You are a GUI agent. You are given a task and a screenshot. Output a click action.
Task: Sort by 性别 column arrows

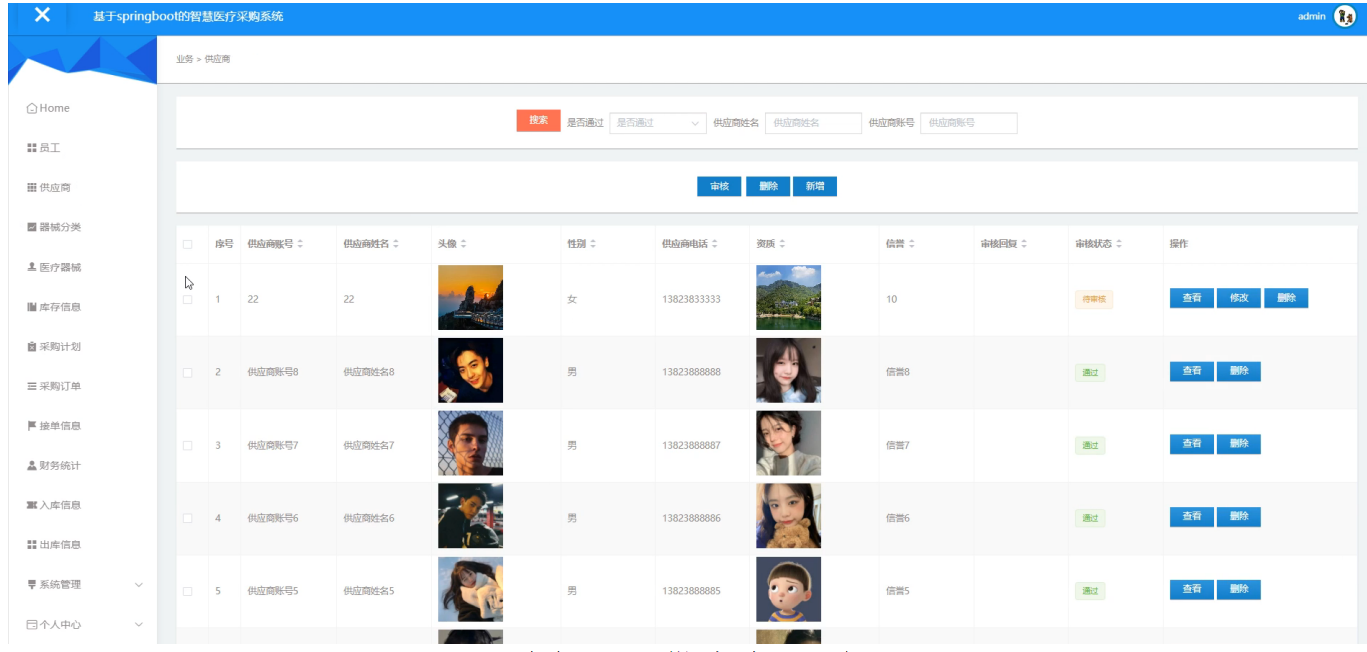click(592, 244)
